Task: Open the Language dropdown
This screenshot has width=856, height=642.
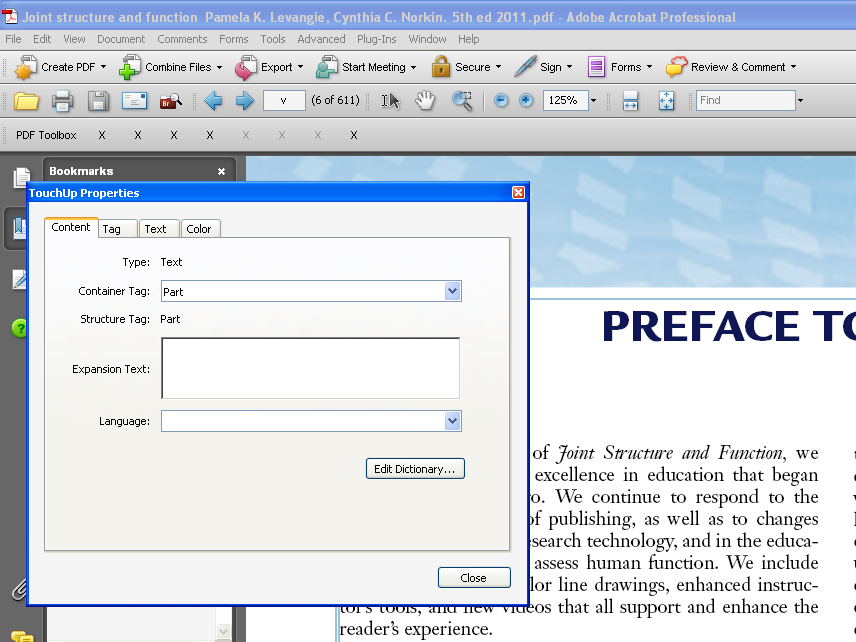Action: tap(453, 421)
